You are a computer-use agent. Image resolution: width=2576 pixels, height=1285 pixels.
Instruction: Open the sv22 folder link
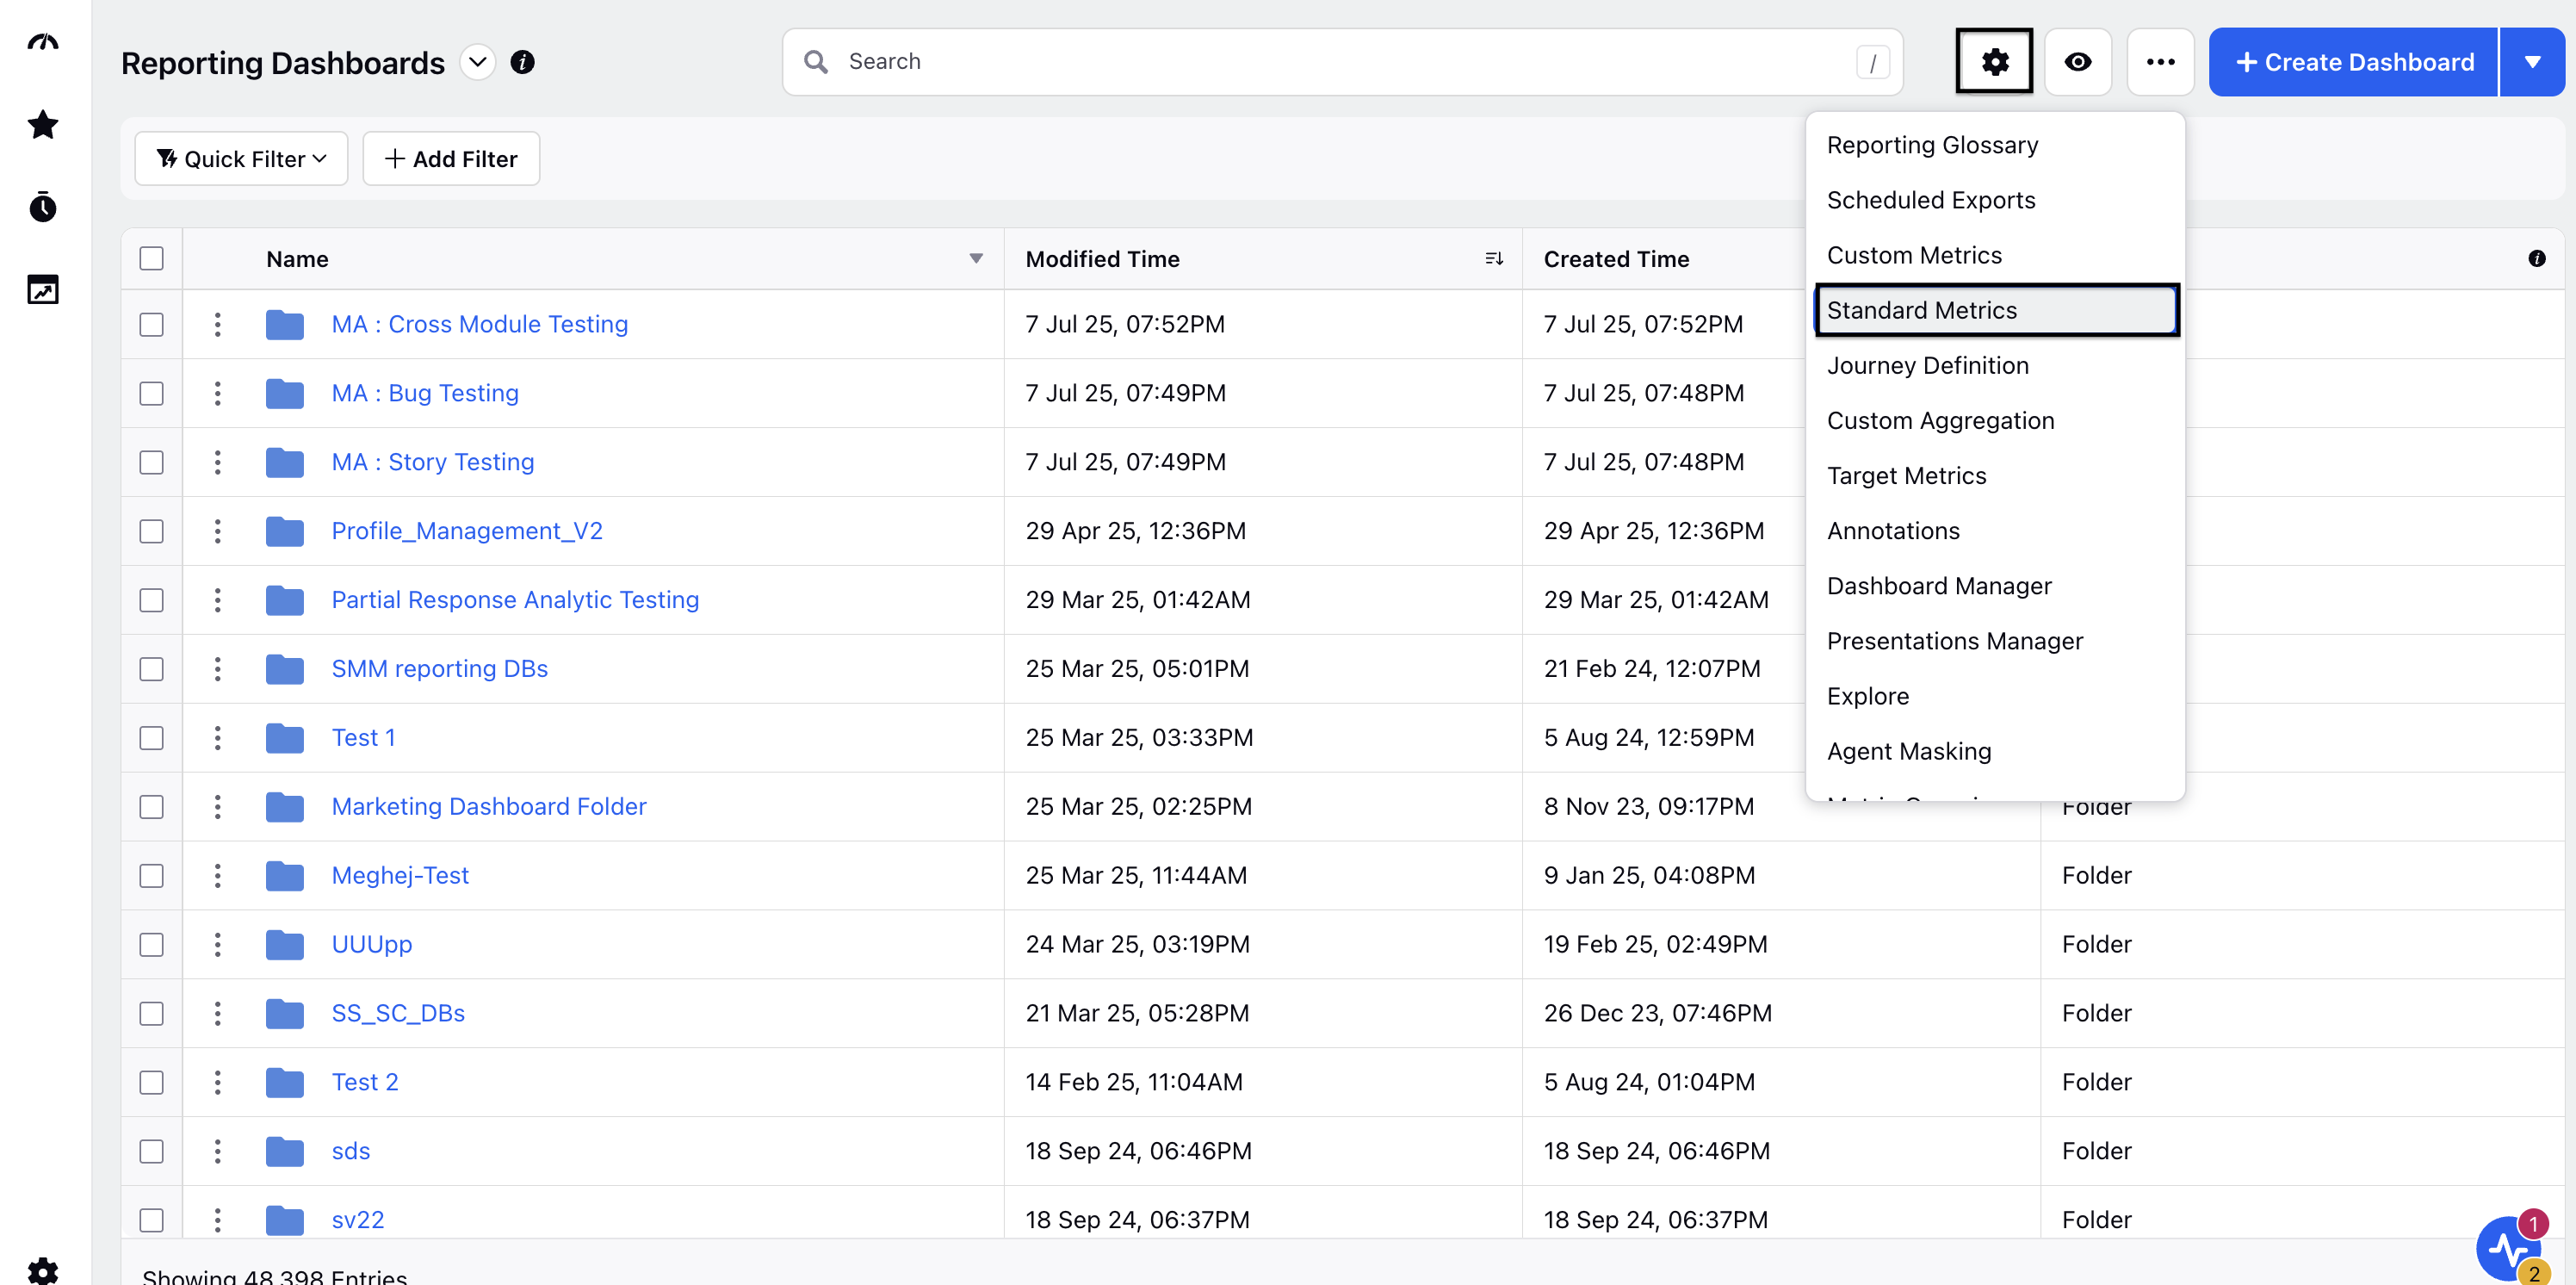[x=357, y=1220]
